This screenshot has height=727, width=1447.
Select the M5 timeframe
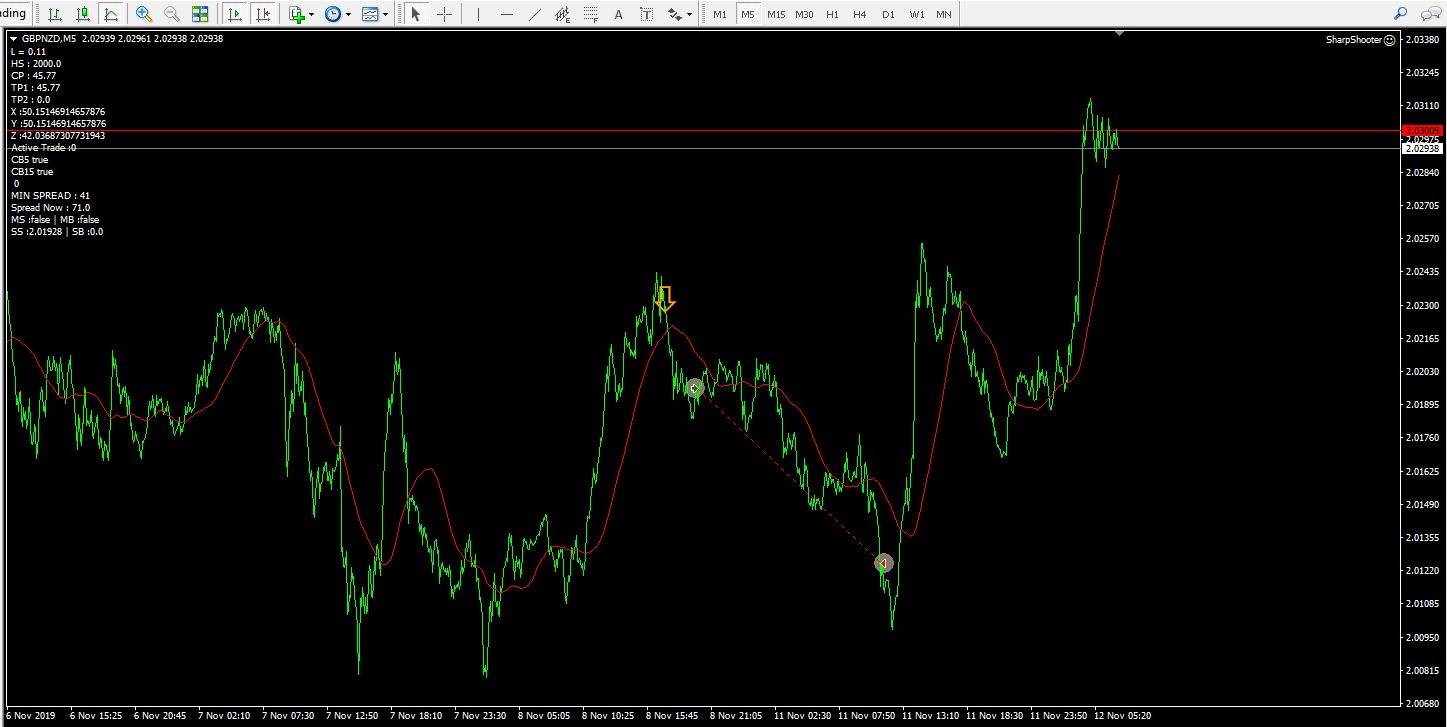click(x=748, y=14)
